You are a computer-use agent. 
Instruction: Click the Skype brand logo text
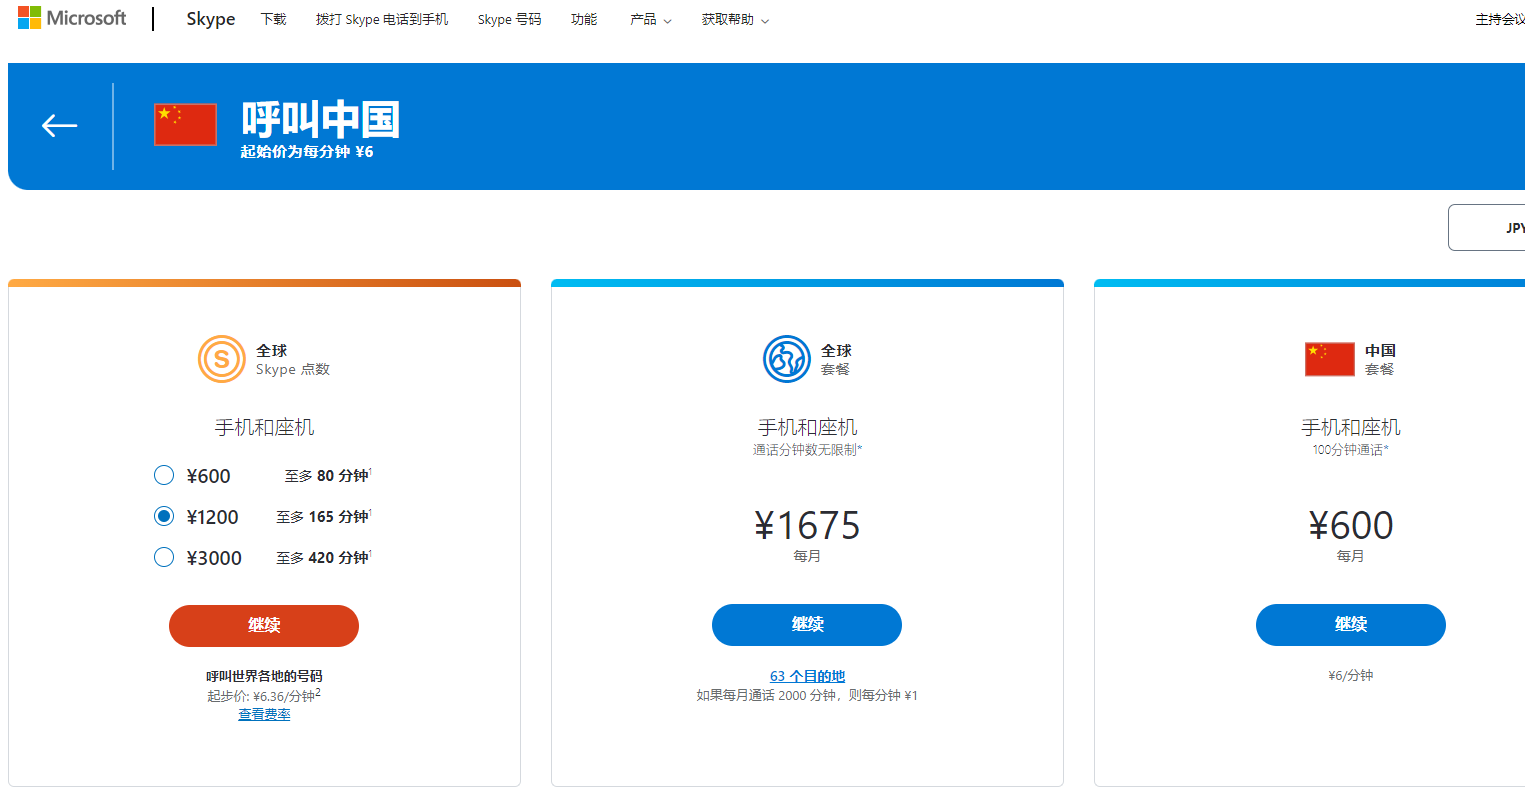click(x=210, y=19)
